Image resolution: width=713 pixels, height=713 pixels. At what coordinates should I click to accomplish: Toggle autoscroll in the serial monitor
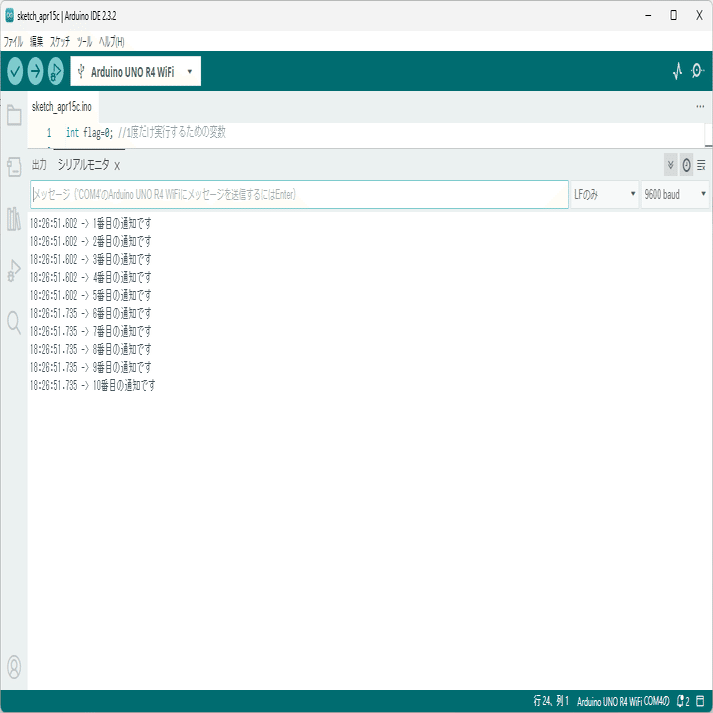tap(670, 165)
